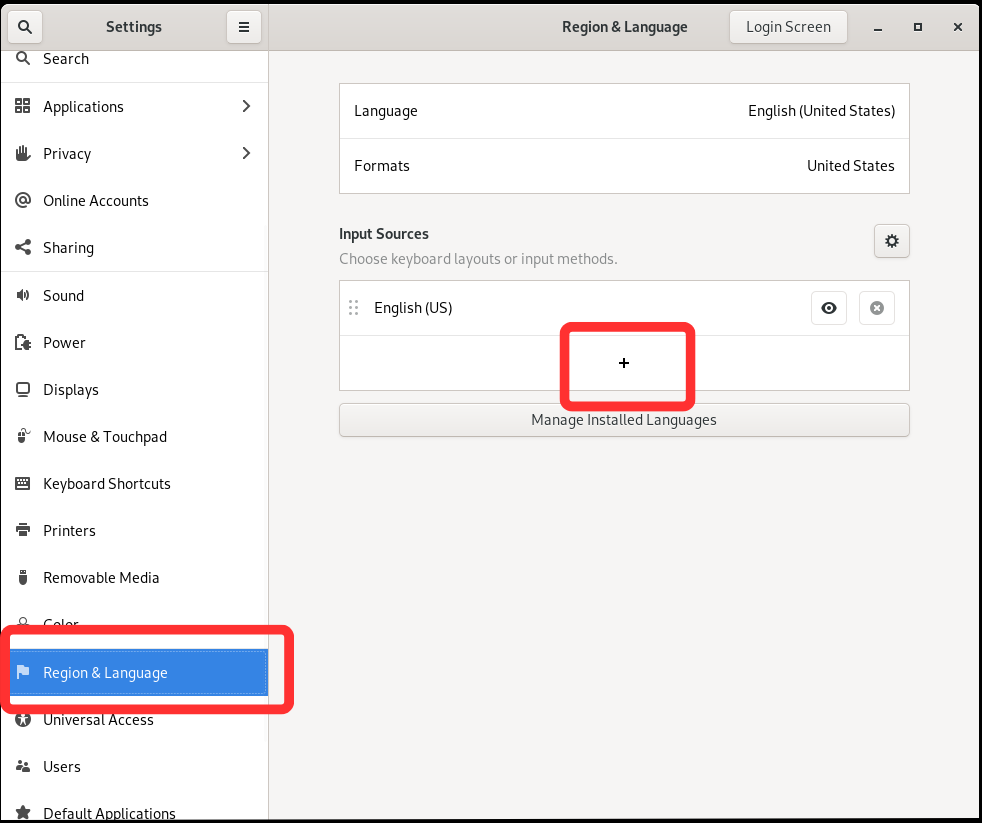Click the search magnifier icon in header
Viewport: 982px width, 823px height.
[x=25, y=27]
